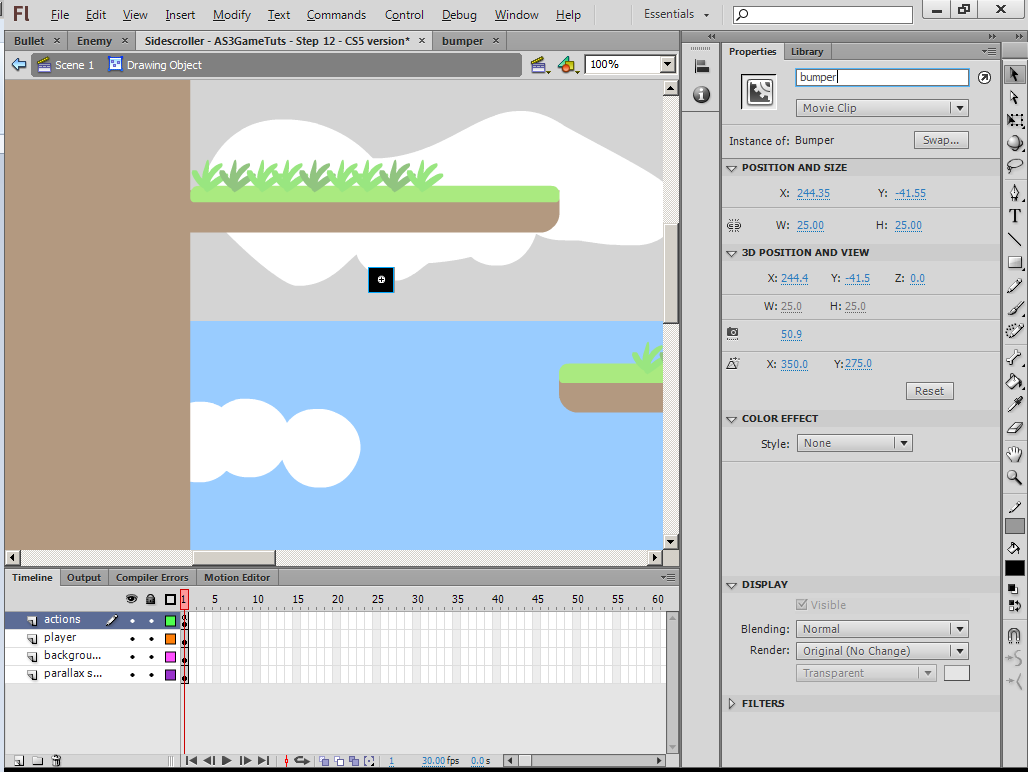The width and height of the screenshot is (1028, 772).
Task: Select the Pen tool
Action: click(1014, 192)
